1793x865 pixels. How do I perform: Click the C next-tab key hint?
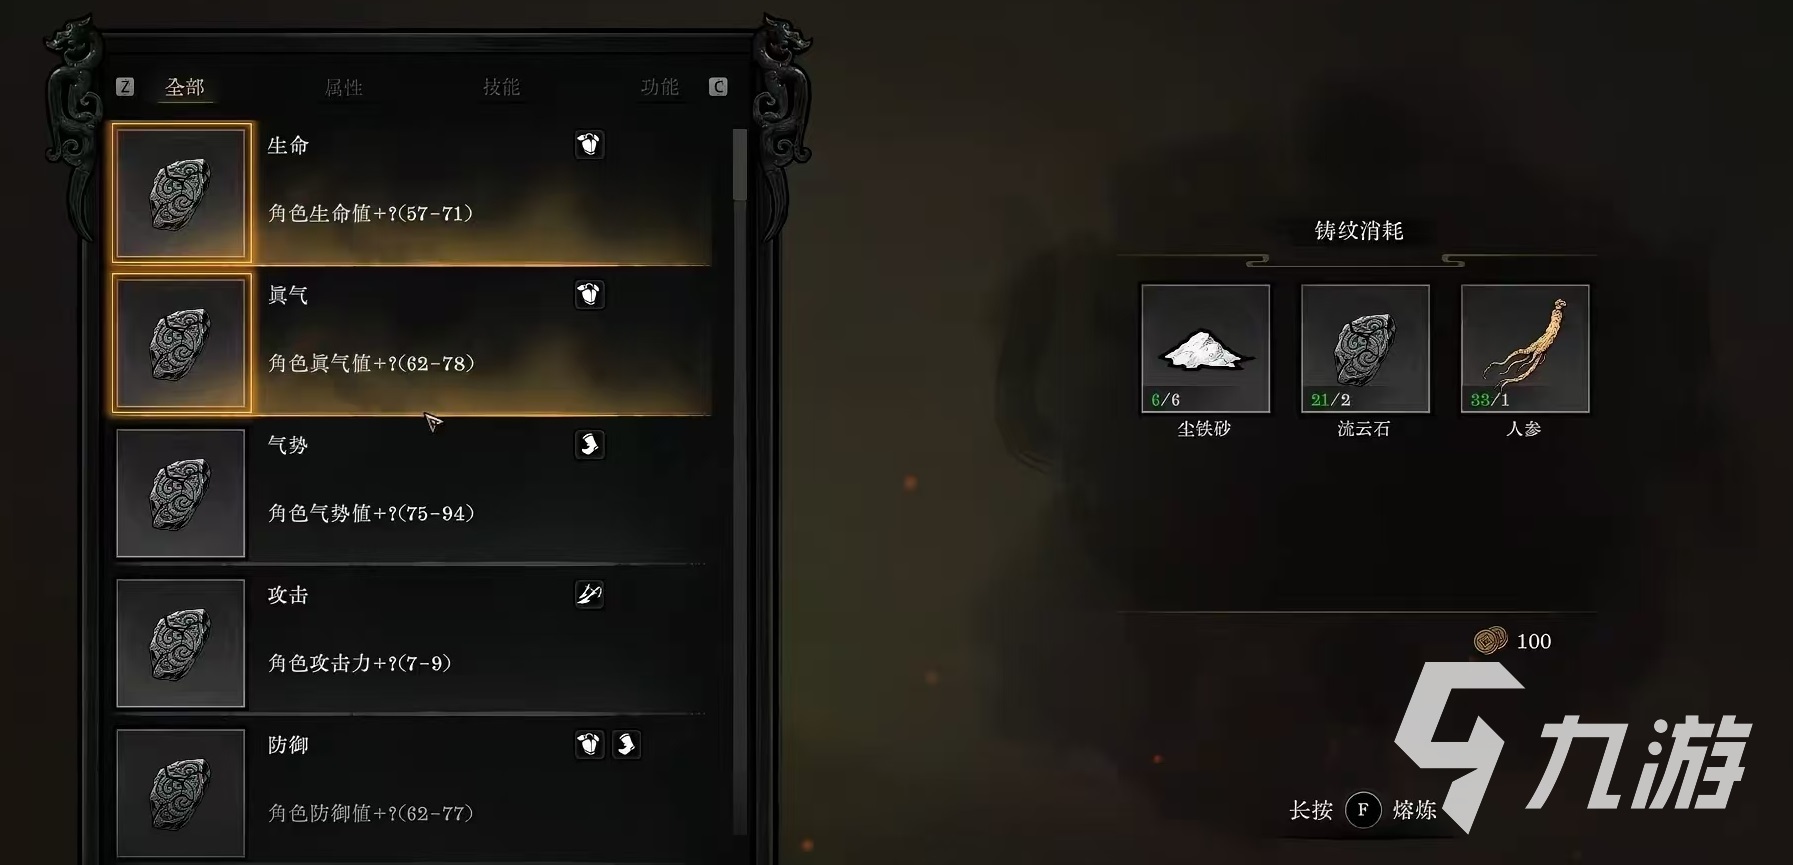[x=718, y=87]
